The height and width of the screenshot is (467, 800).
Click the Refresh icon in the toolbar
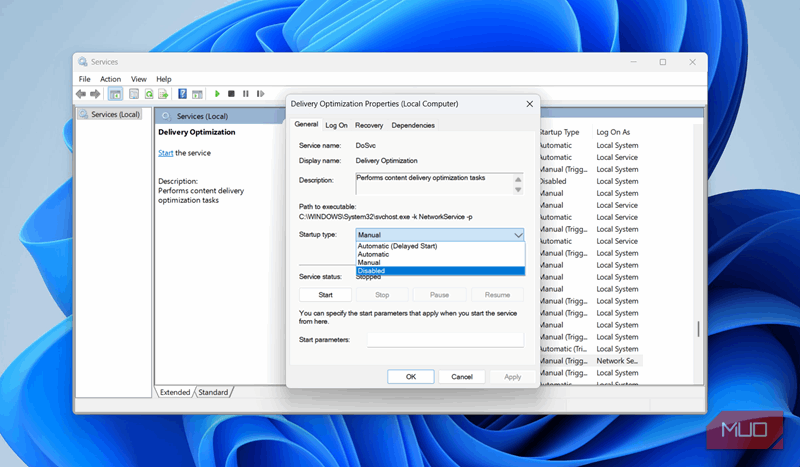point(149,94)
